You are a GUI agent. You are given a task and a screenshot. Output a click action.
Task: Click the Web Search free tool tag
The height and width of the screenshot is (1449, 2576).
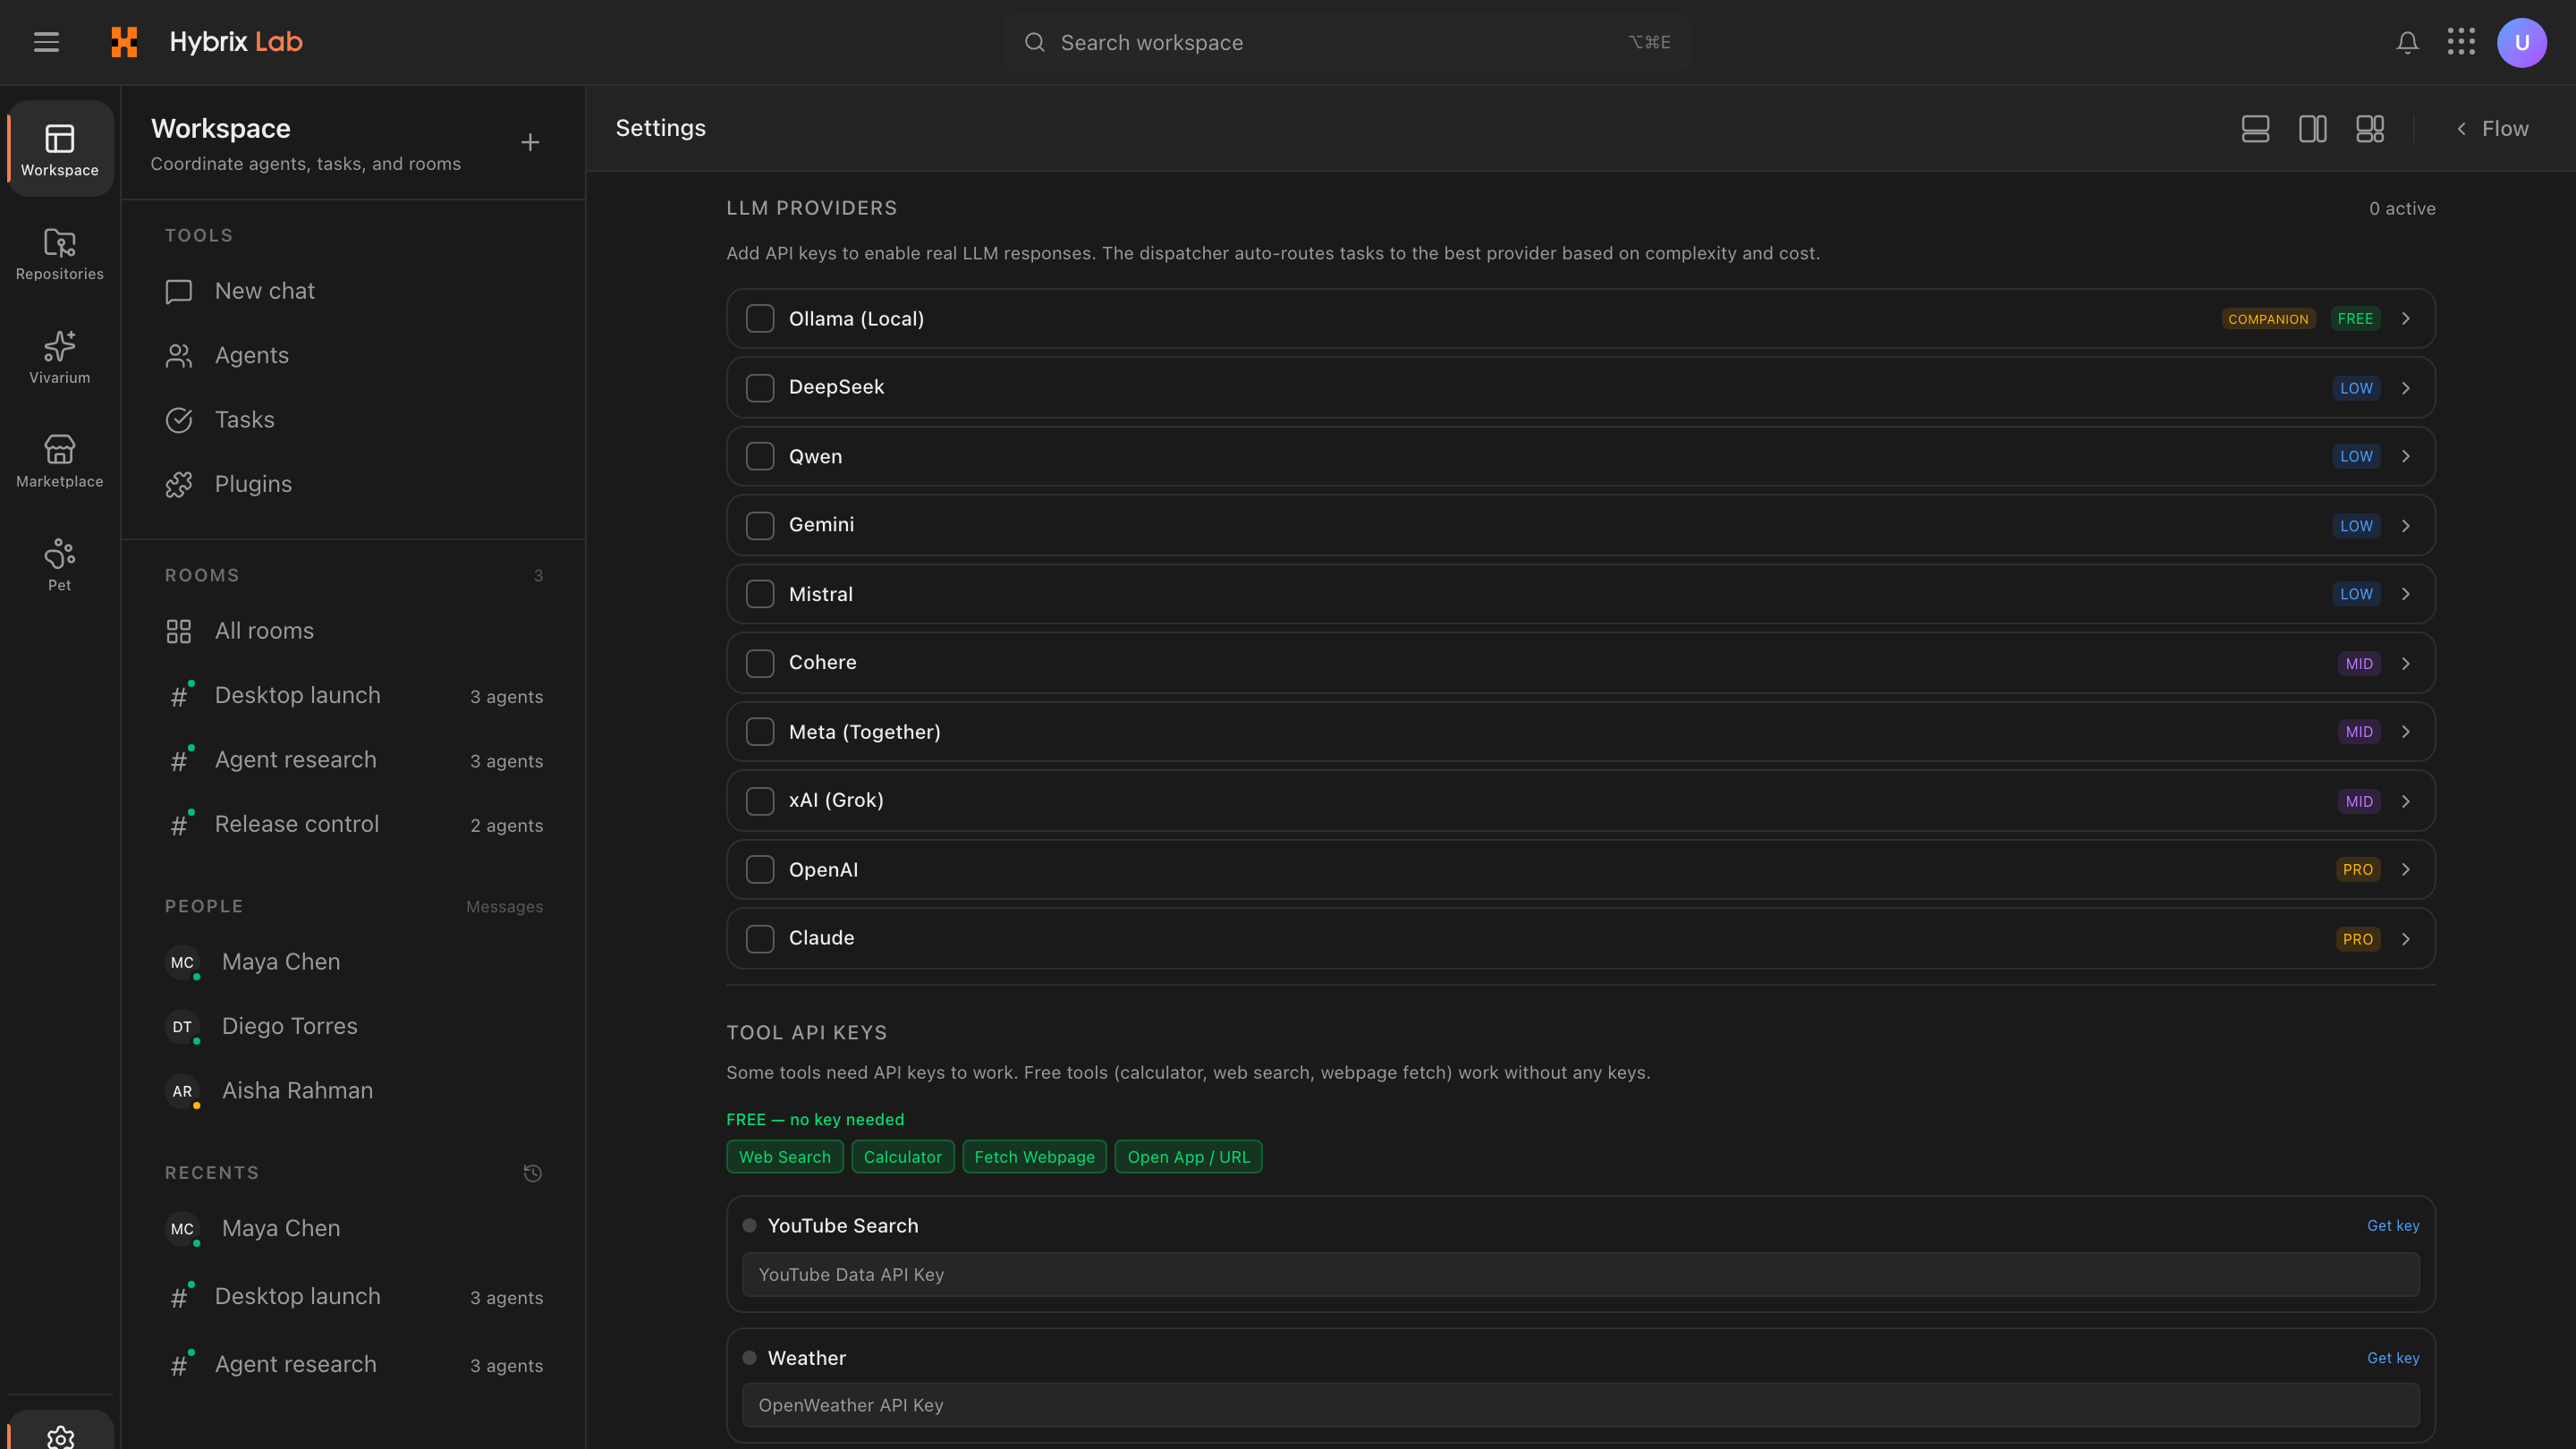pos(785,1157)
